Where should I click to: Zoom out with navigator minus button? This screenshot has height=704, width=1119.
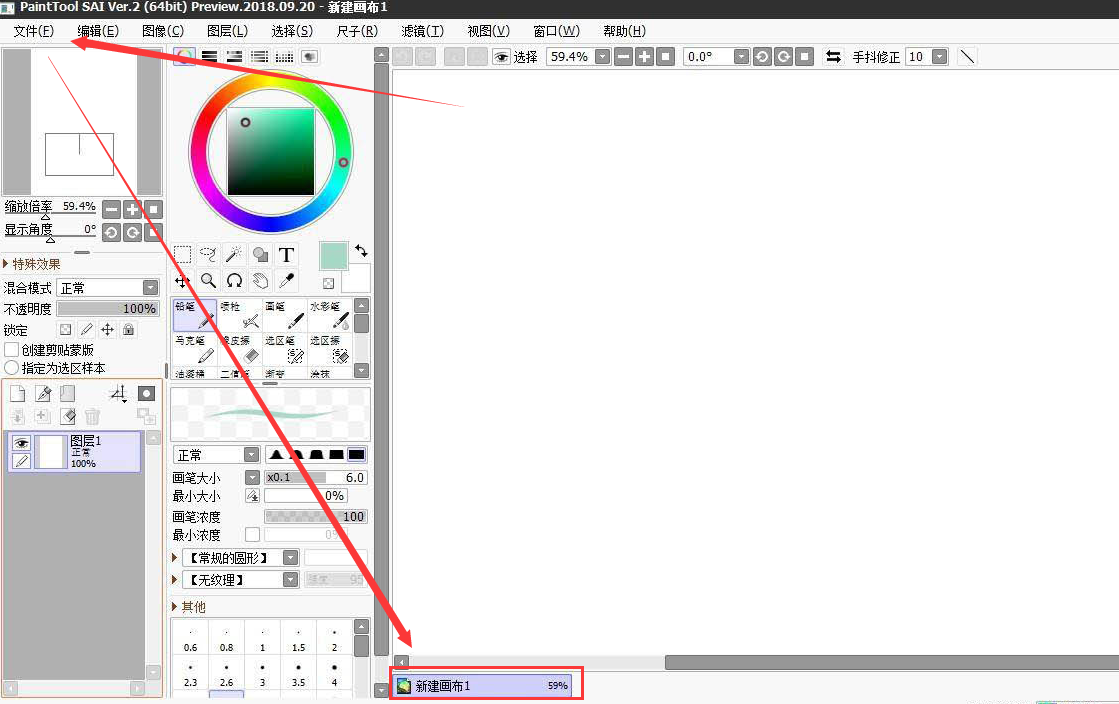pos(111,209)
